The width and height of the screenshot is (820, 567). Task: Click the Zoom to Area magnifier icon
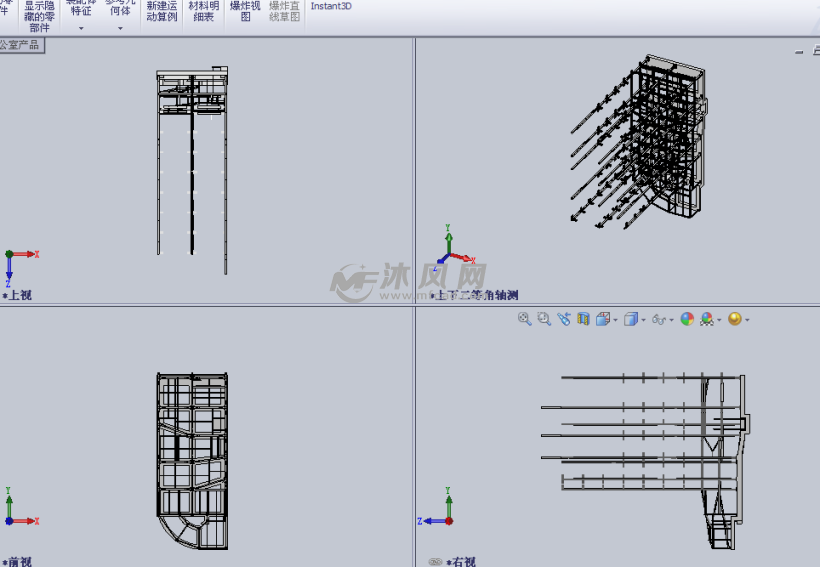click(x=544, y=319)
